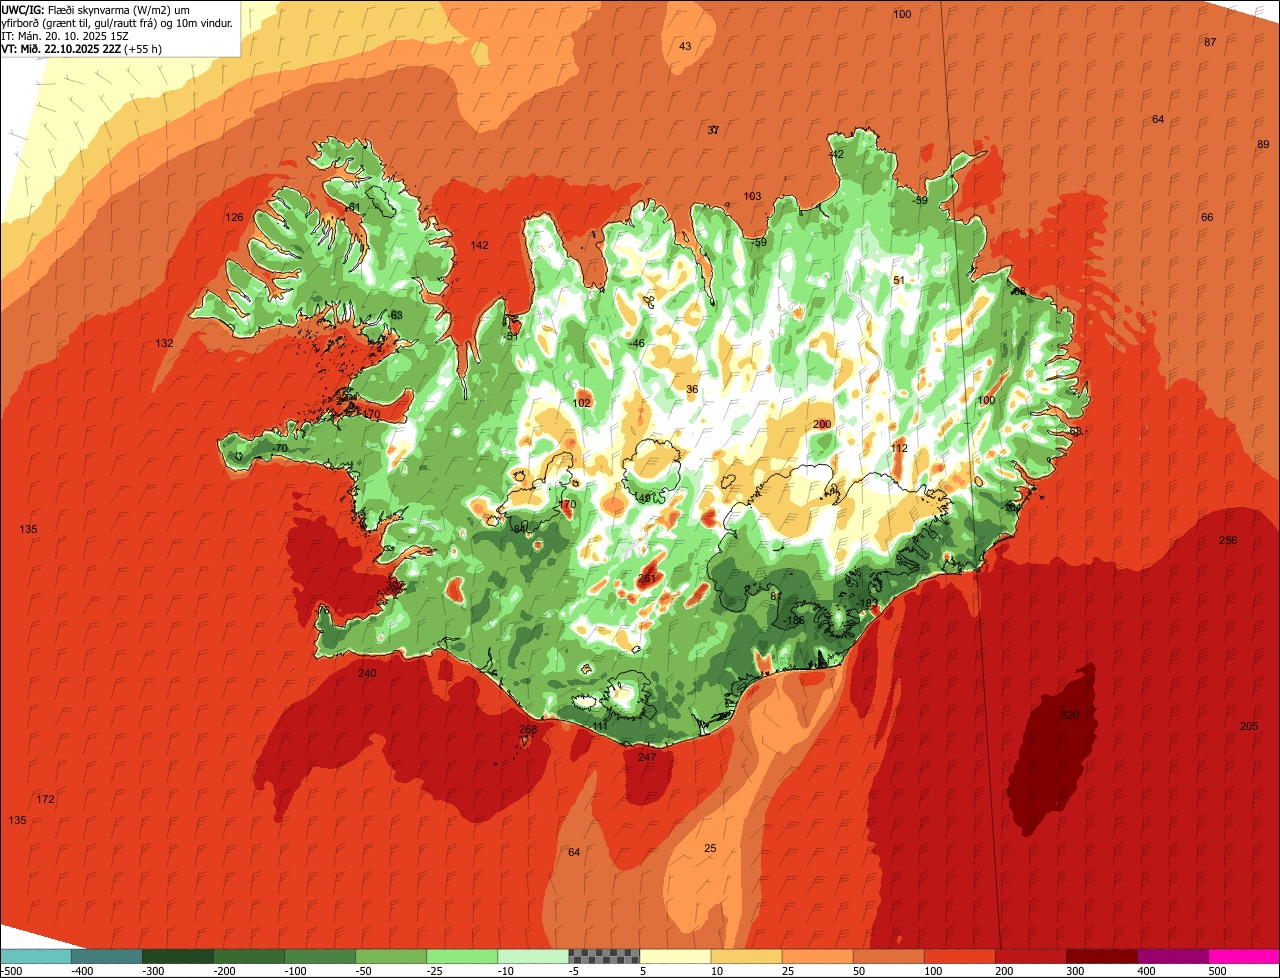Click the flux value '36' in central Iceland
Screen dimensions: 1280x978
(692, 389)
